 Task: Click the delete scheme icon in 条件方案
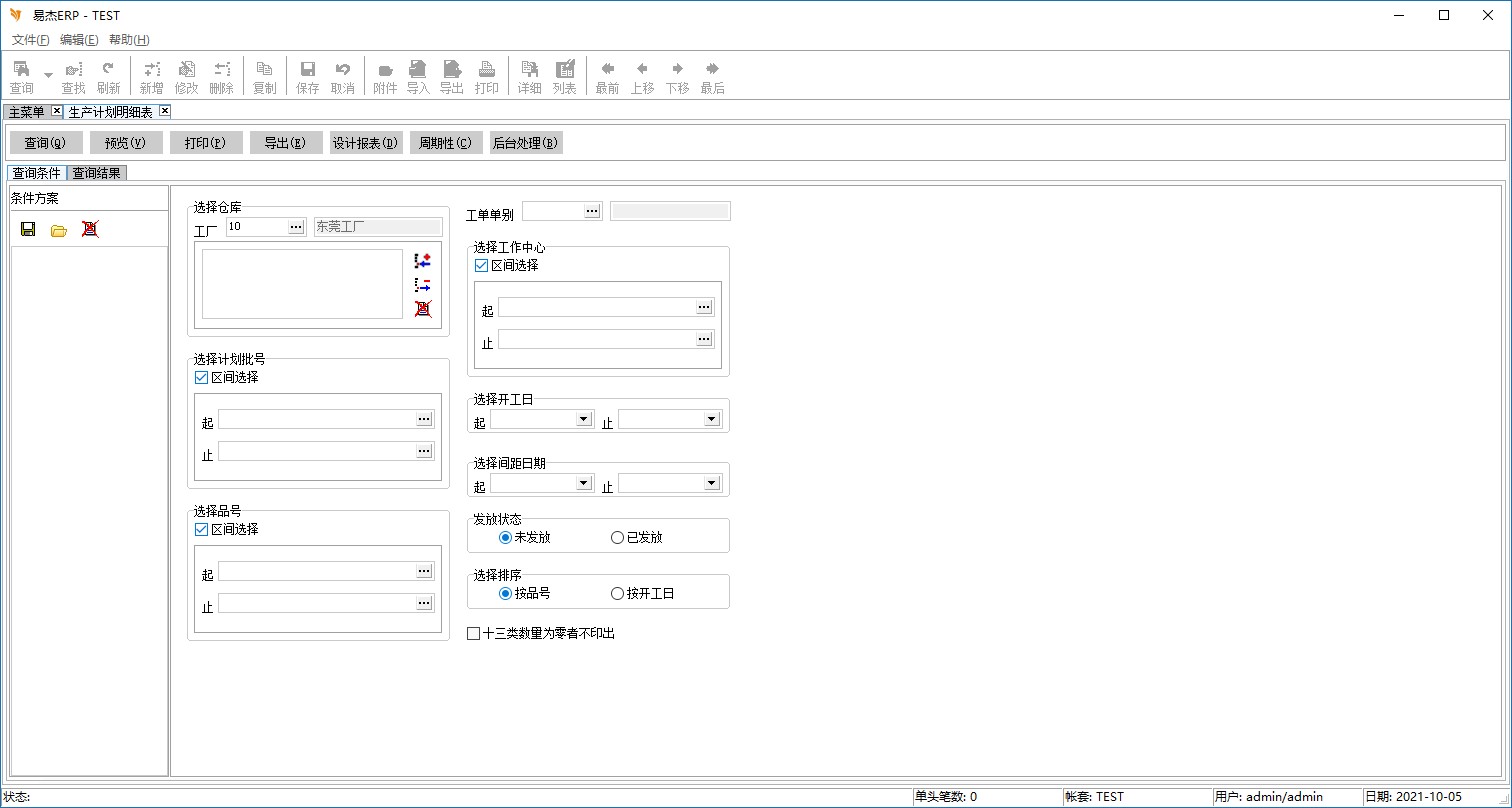point(90,229)
